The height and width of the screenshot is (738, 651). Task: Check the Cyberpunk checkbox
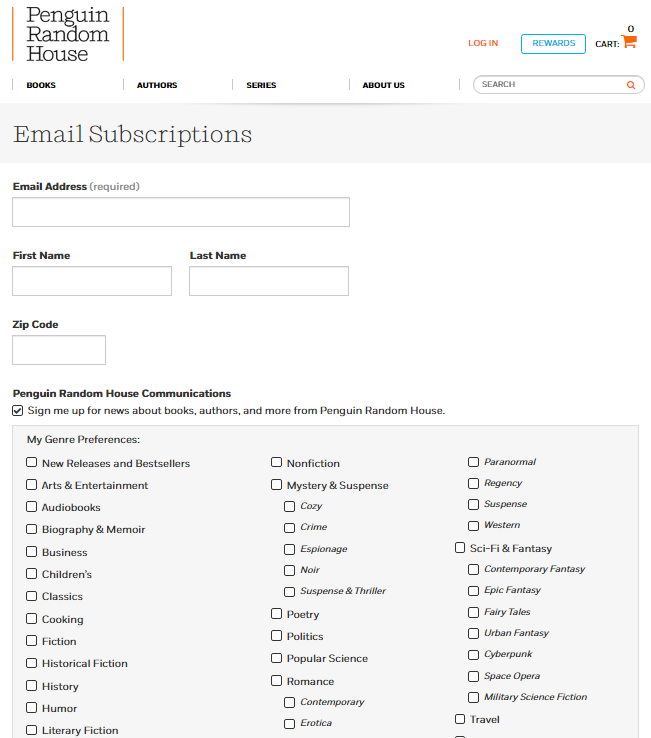coord(474,655)
